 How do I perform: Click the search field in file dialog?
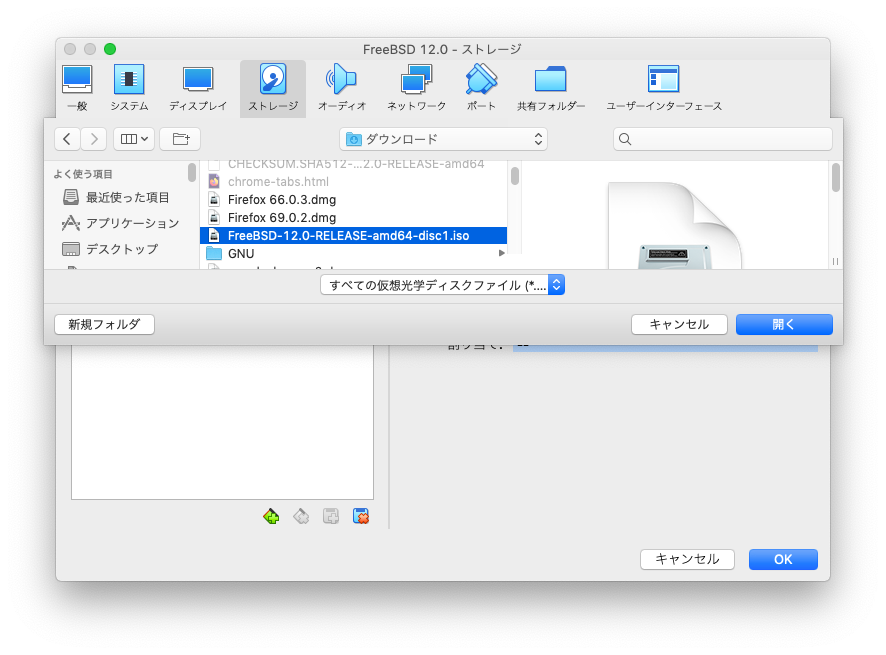[x=723, y=139]
